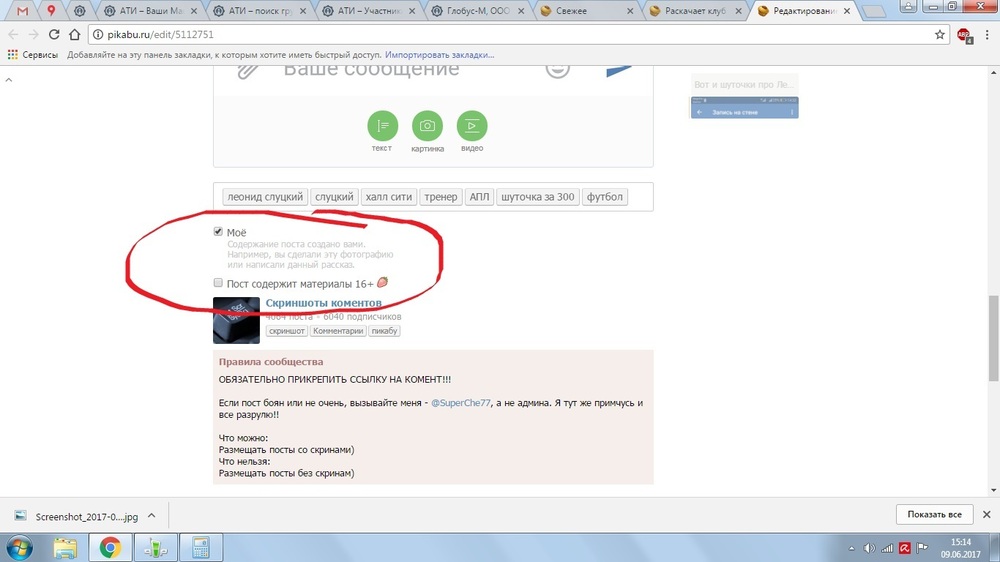Bookmark page with the star icon
The height and width of the screenshot is (562, 1000).
[x=940, y=34]
